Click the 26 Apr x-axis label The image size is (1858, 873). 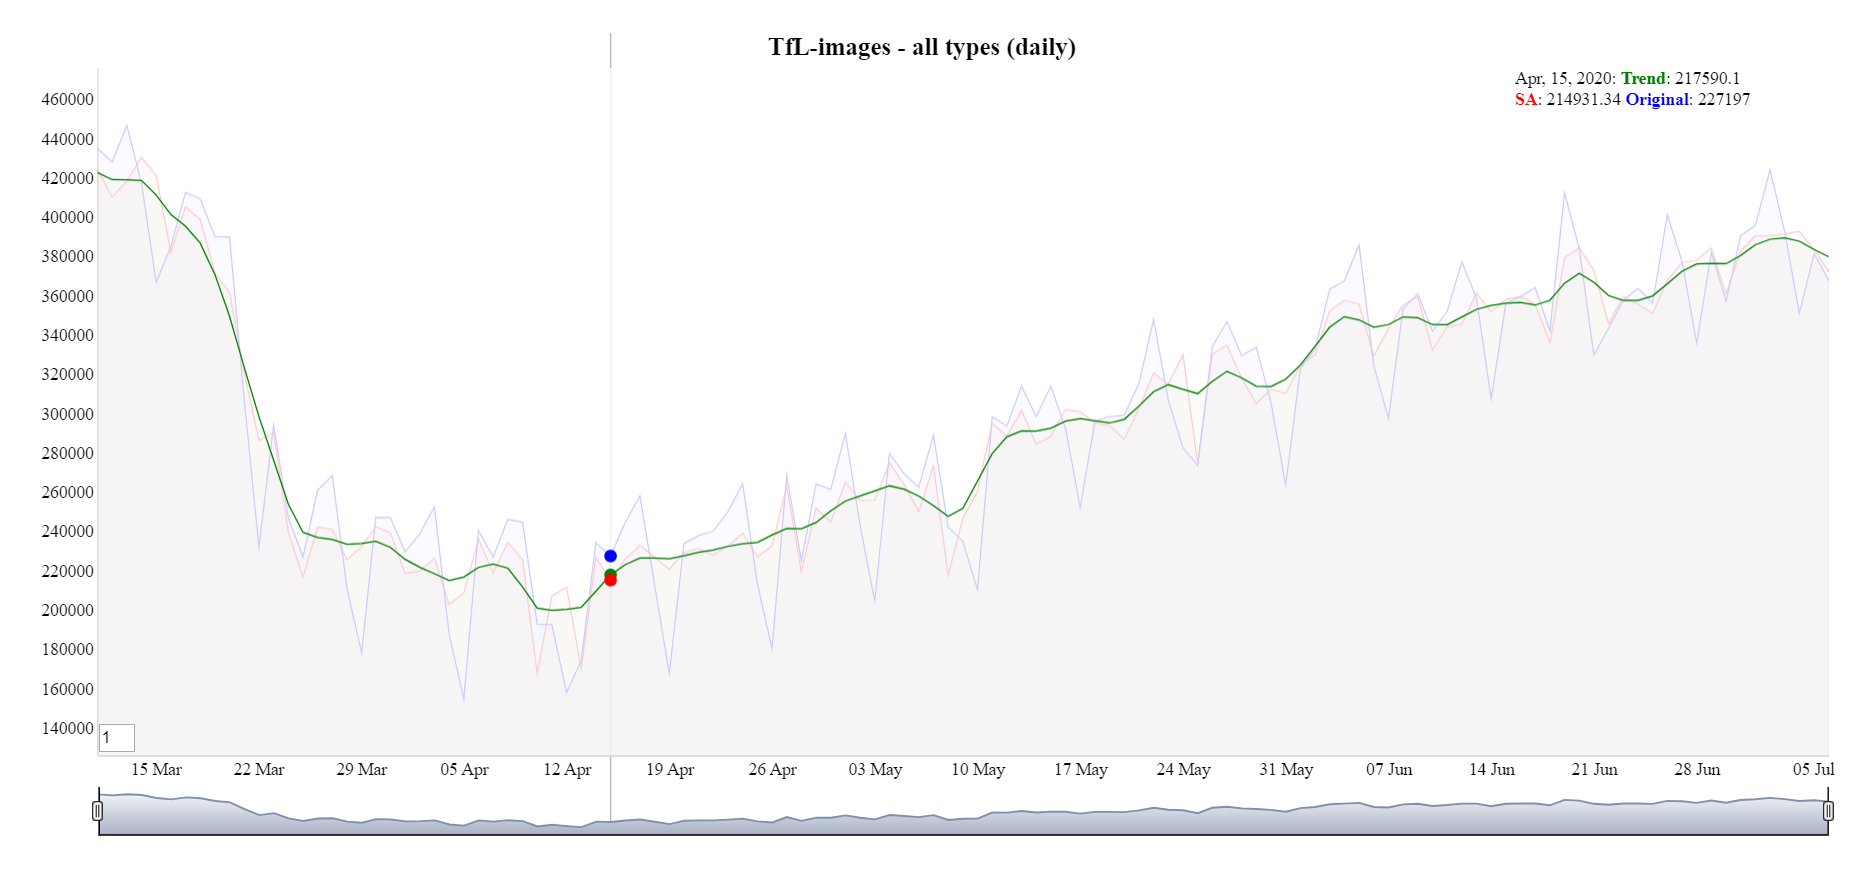773,769
